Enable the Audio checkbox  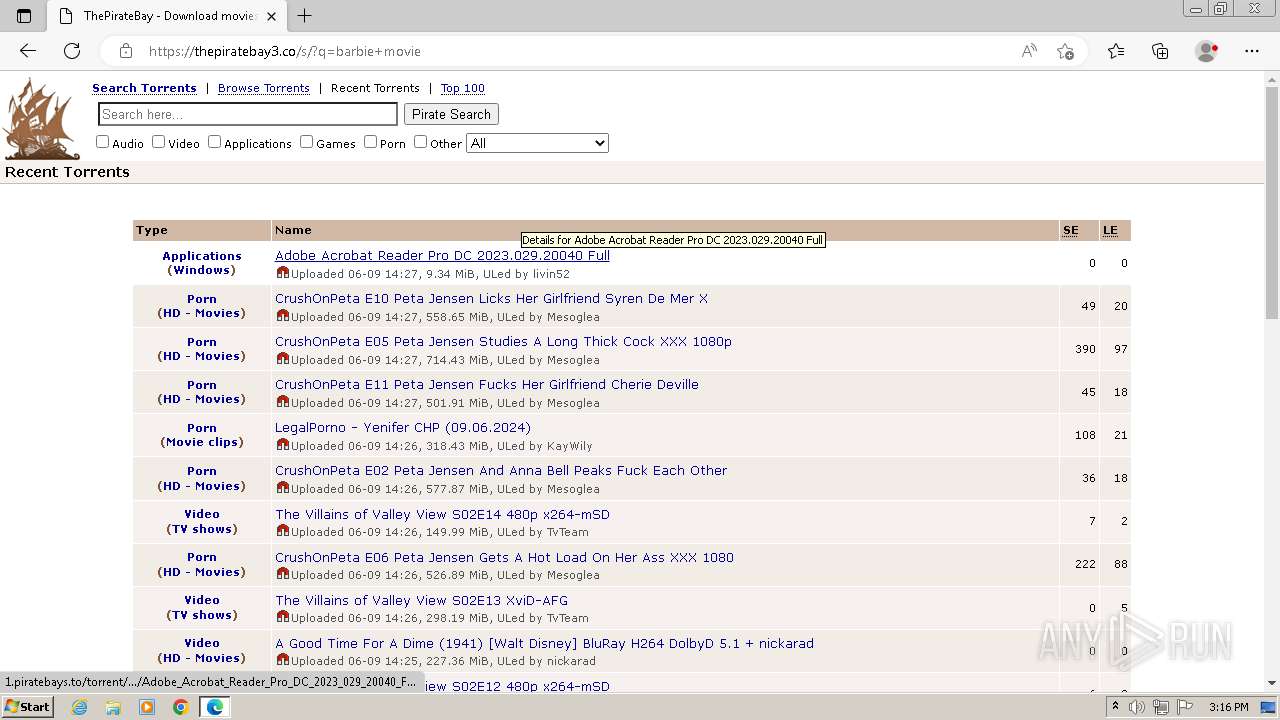click(102, 142)
